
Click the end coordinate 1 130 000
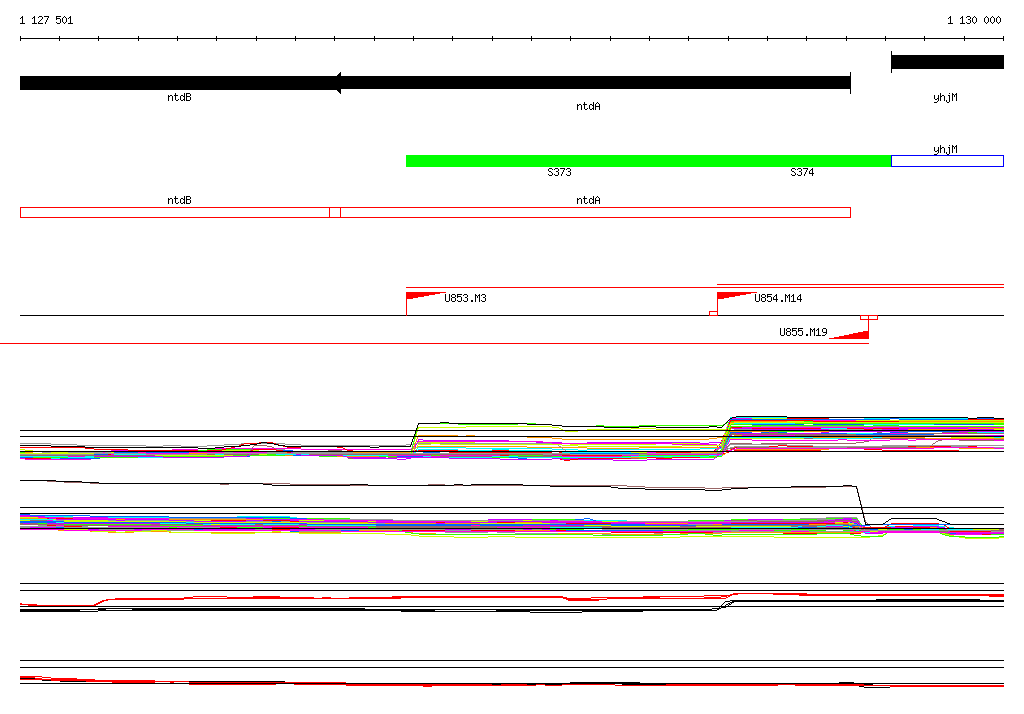974,20
